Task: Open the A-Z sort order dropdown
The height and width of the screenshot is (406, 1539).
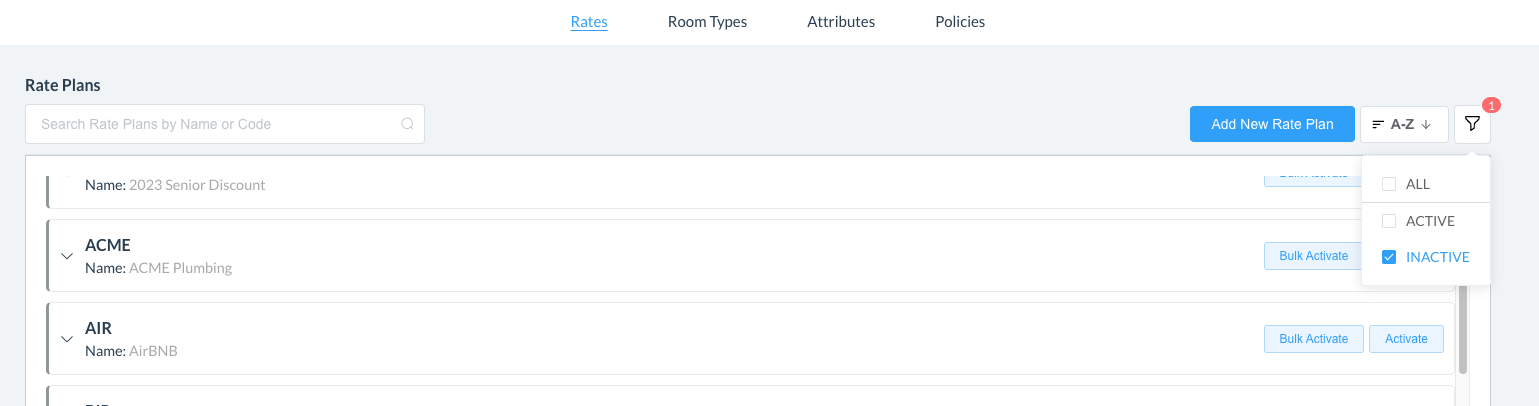Action: point(1403,124)
